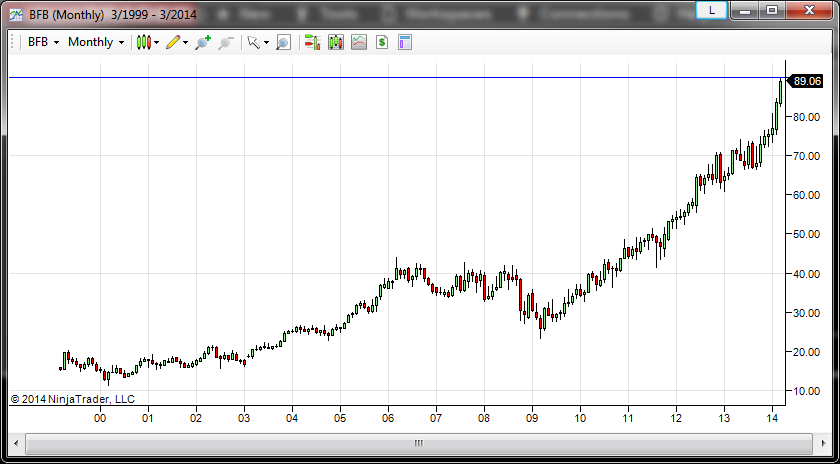Image resolution: width=840 pixels, height=464 pixels.
Task: Expand the cursor type dropdown arrow
Action: (266, 42)
